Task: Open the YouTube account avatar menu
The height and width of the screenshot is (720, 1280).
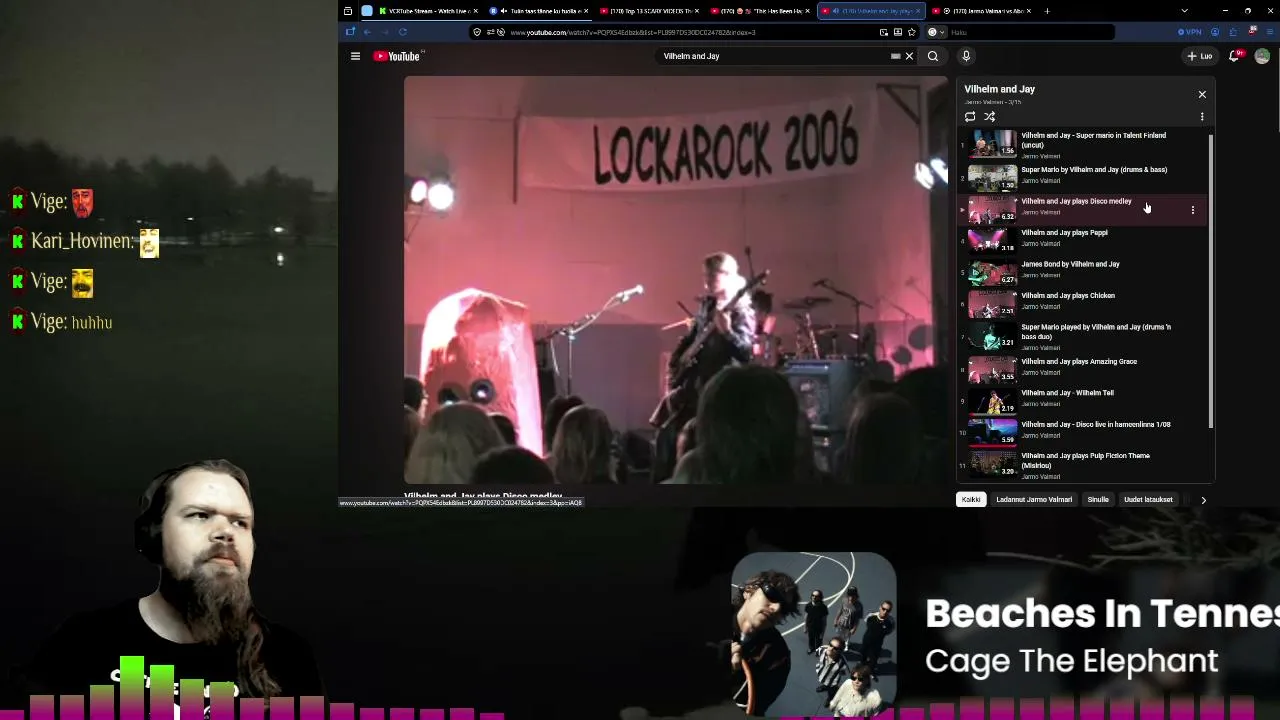Action: pyautogui.click(x=1262, y=56)
